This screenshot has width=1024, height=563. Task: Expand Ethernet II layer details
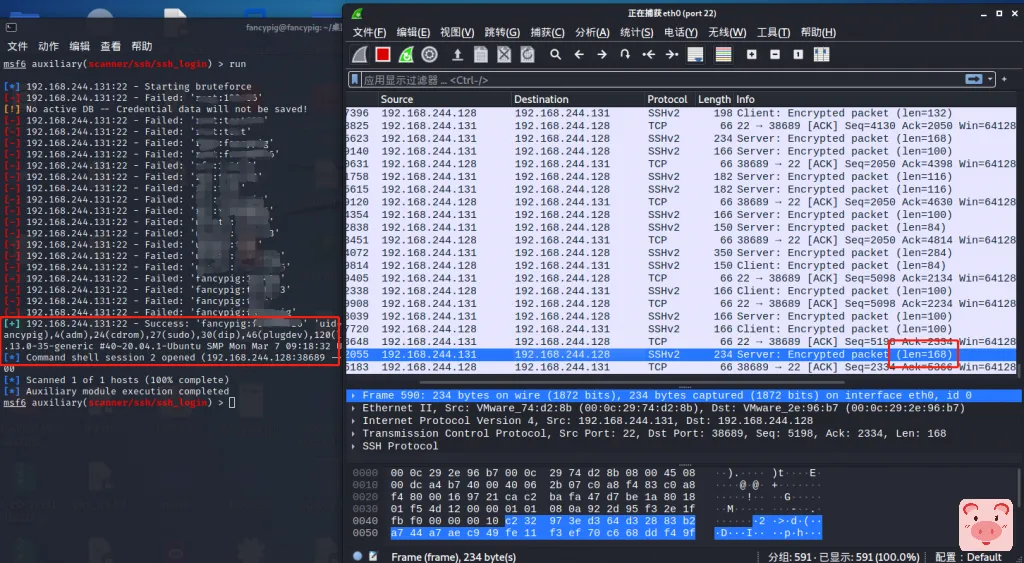[353, 408]
